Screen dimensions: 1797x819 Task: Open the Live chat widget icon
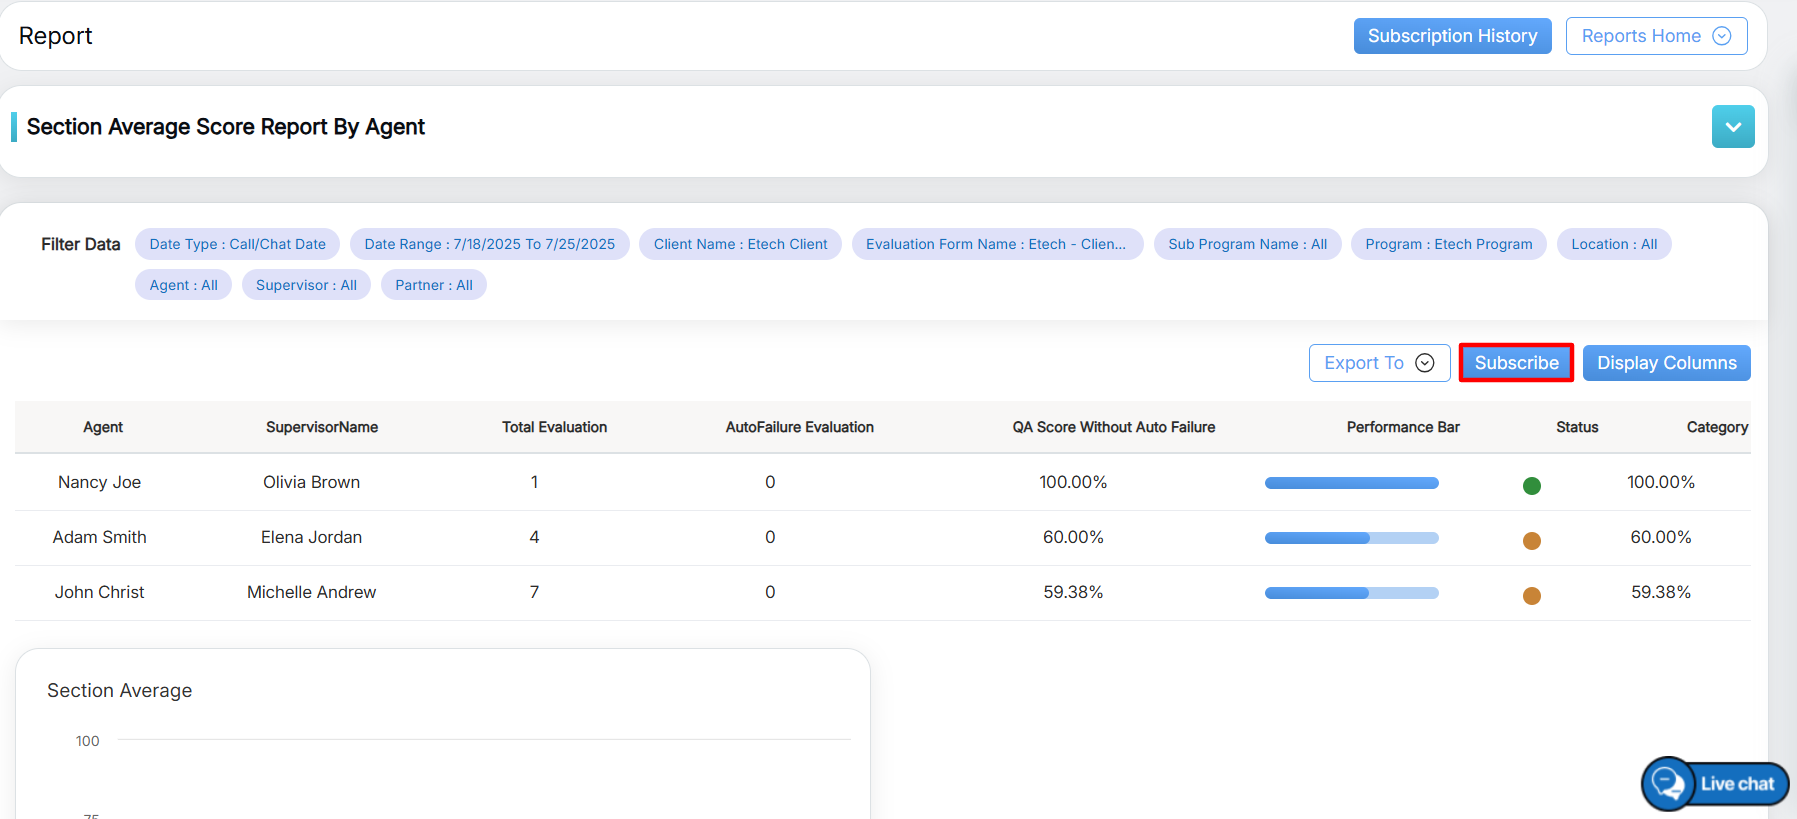click(1668, 783)
